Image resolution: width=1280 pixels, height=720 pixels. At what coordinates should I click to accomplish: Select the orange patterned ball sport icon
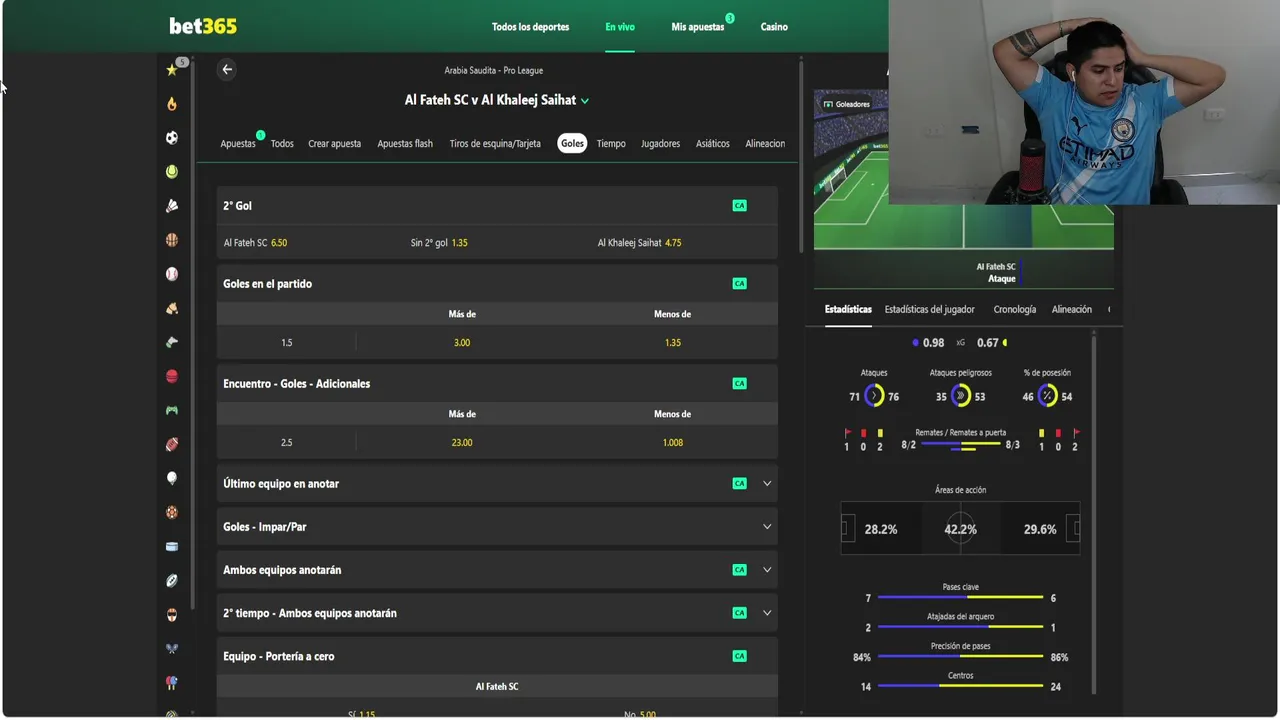(172, 512)
